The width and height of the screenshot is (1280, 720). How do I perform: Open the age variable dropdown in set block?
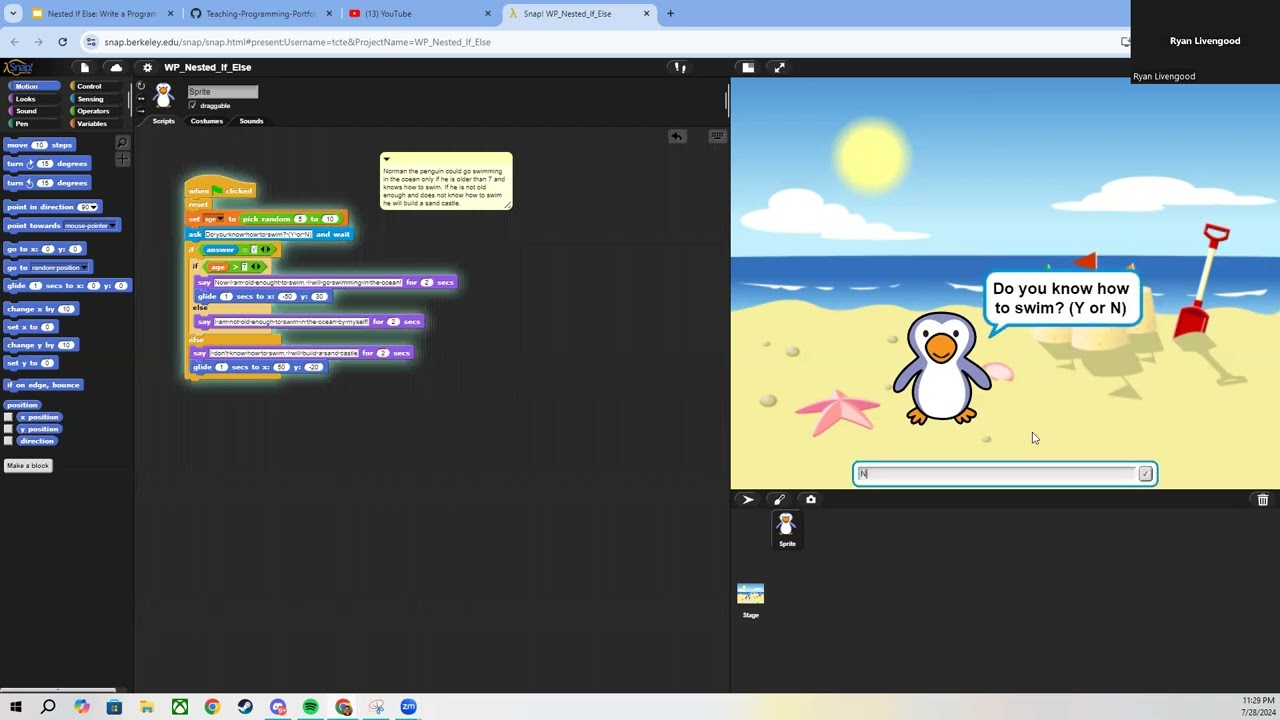220,219
